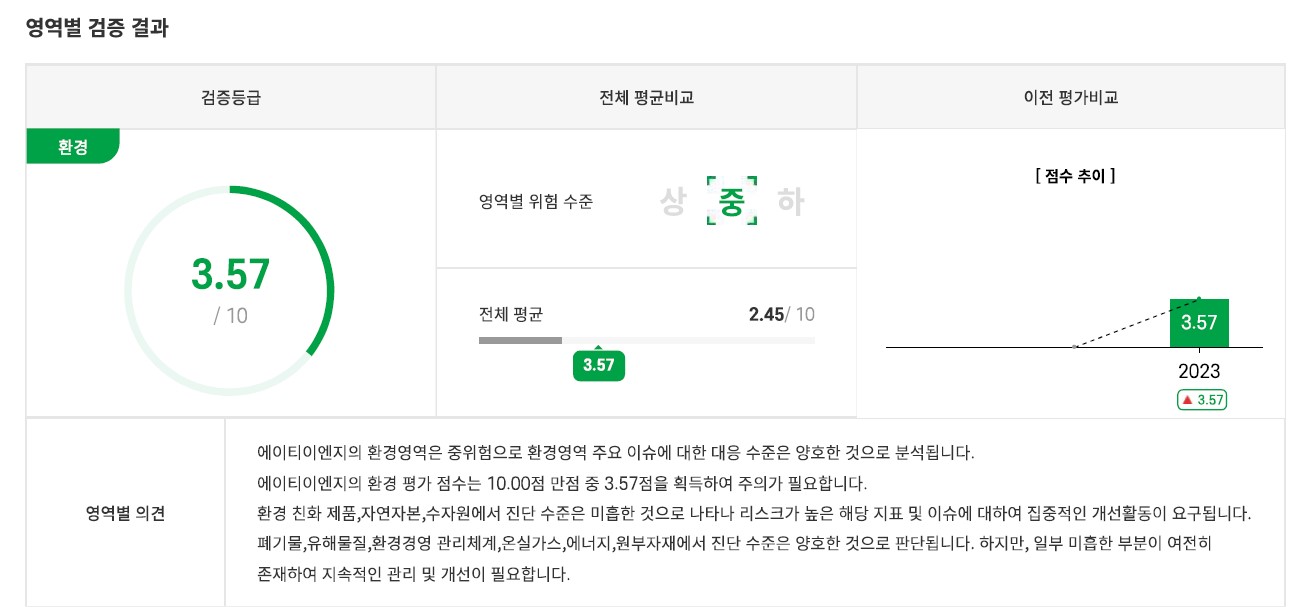Open the 검증등급 column header
This screenshot has height=607, width=1310.
coord(231,98)
